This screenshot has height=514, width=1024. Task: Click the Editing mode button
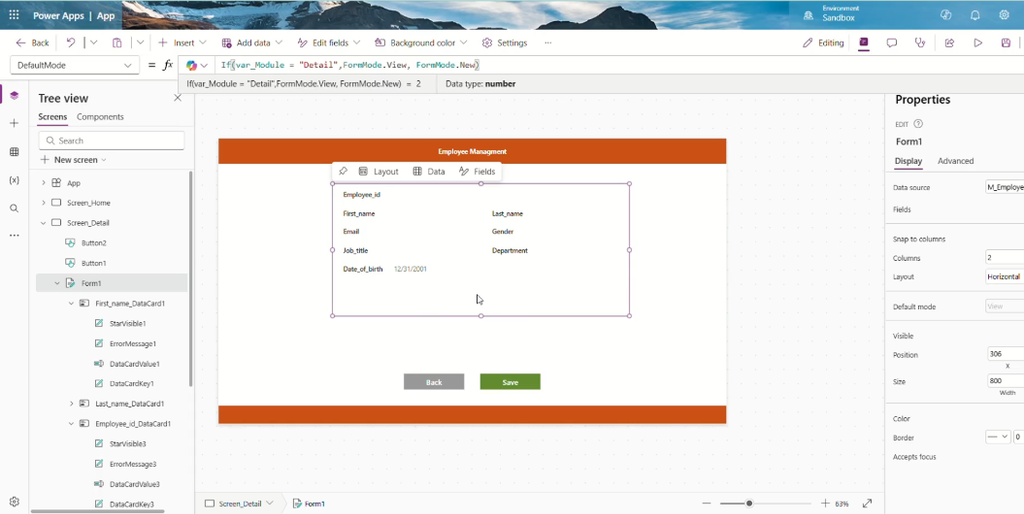(823, 42)
